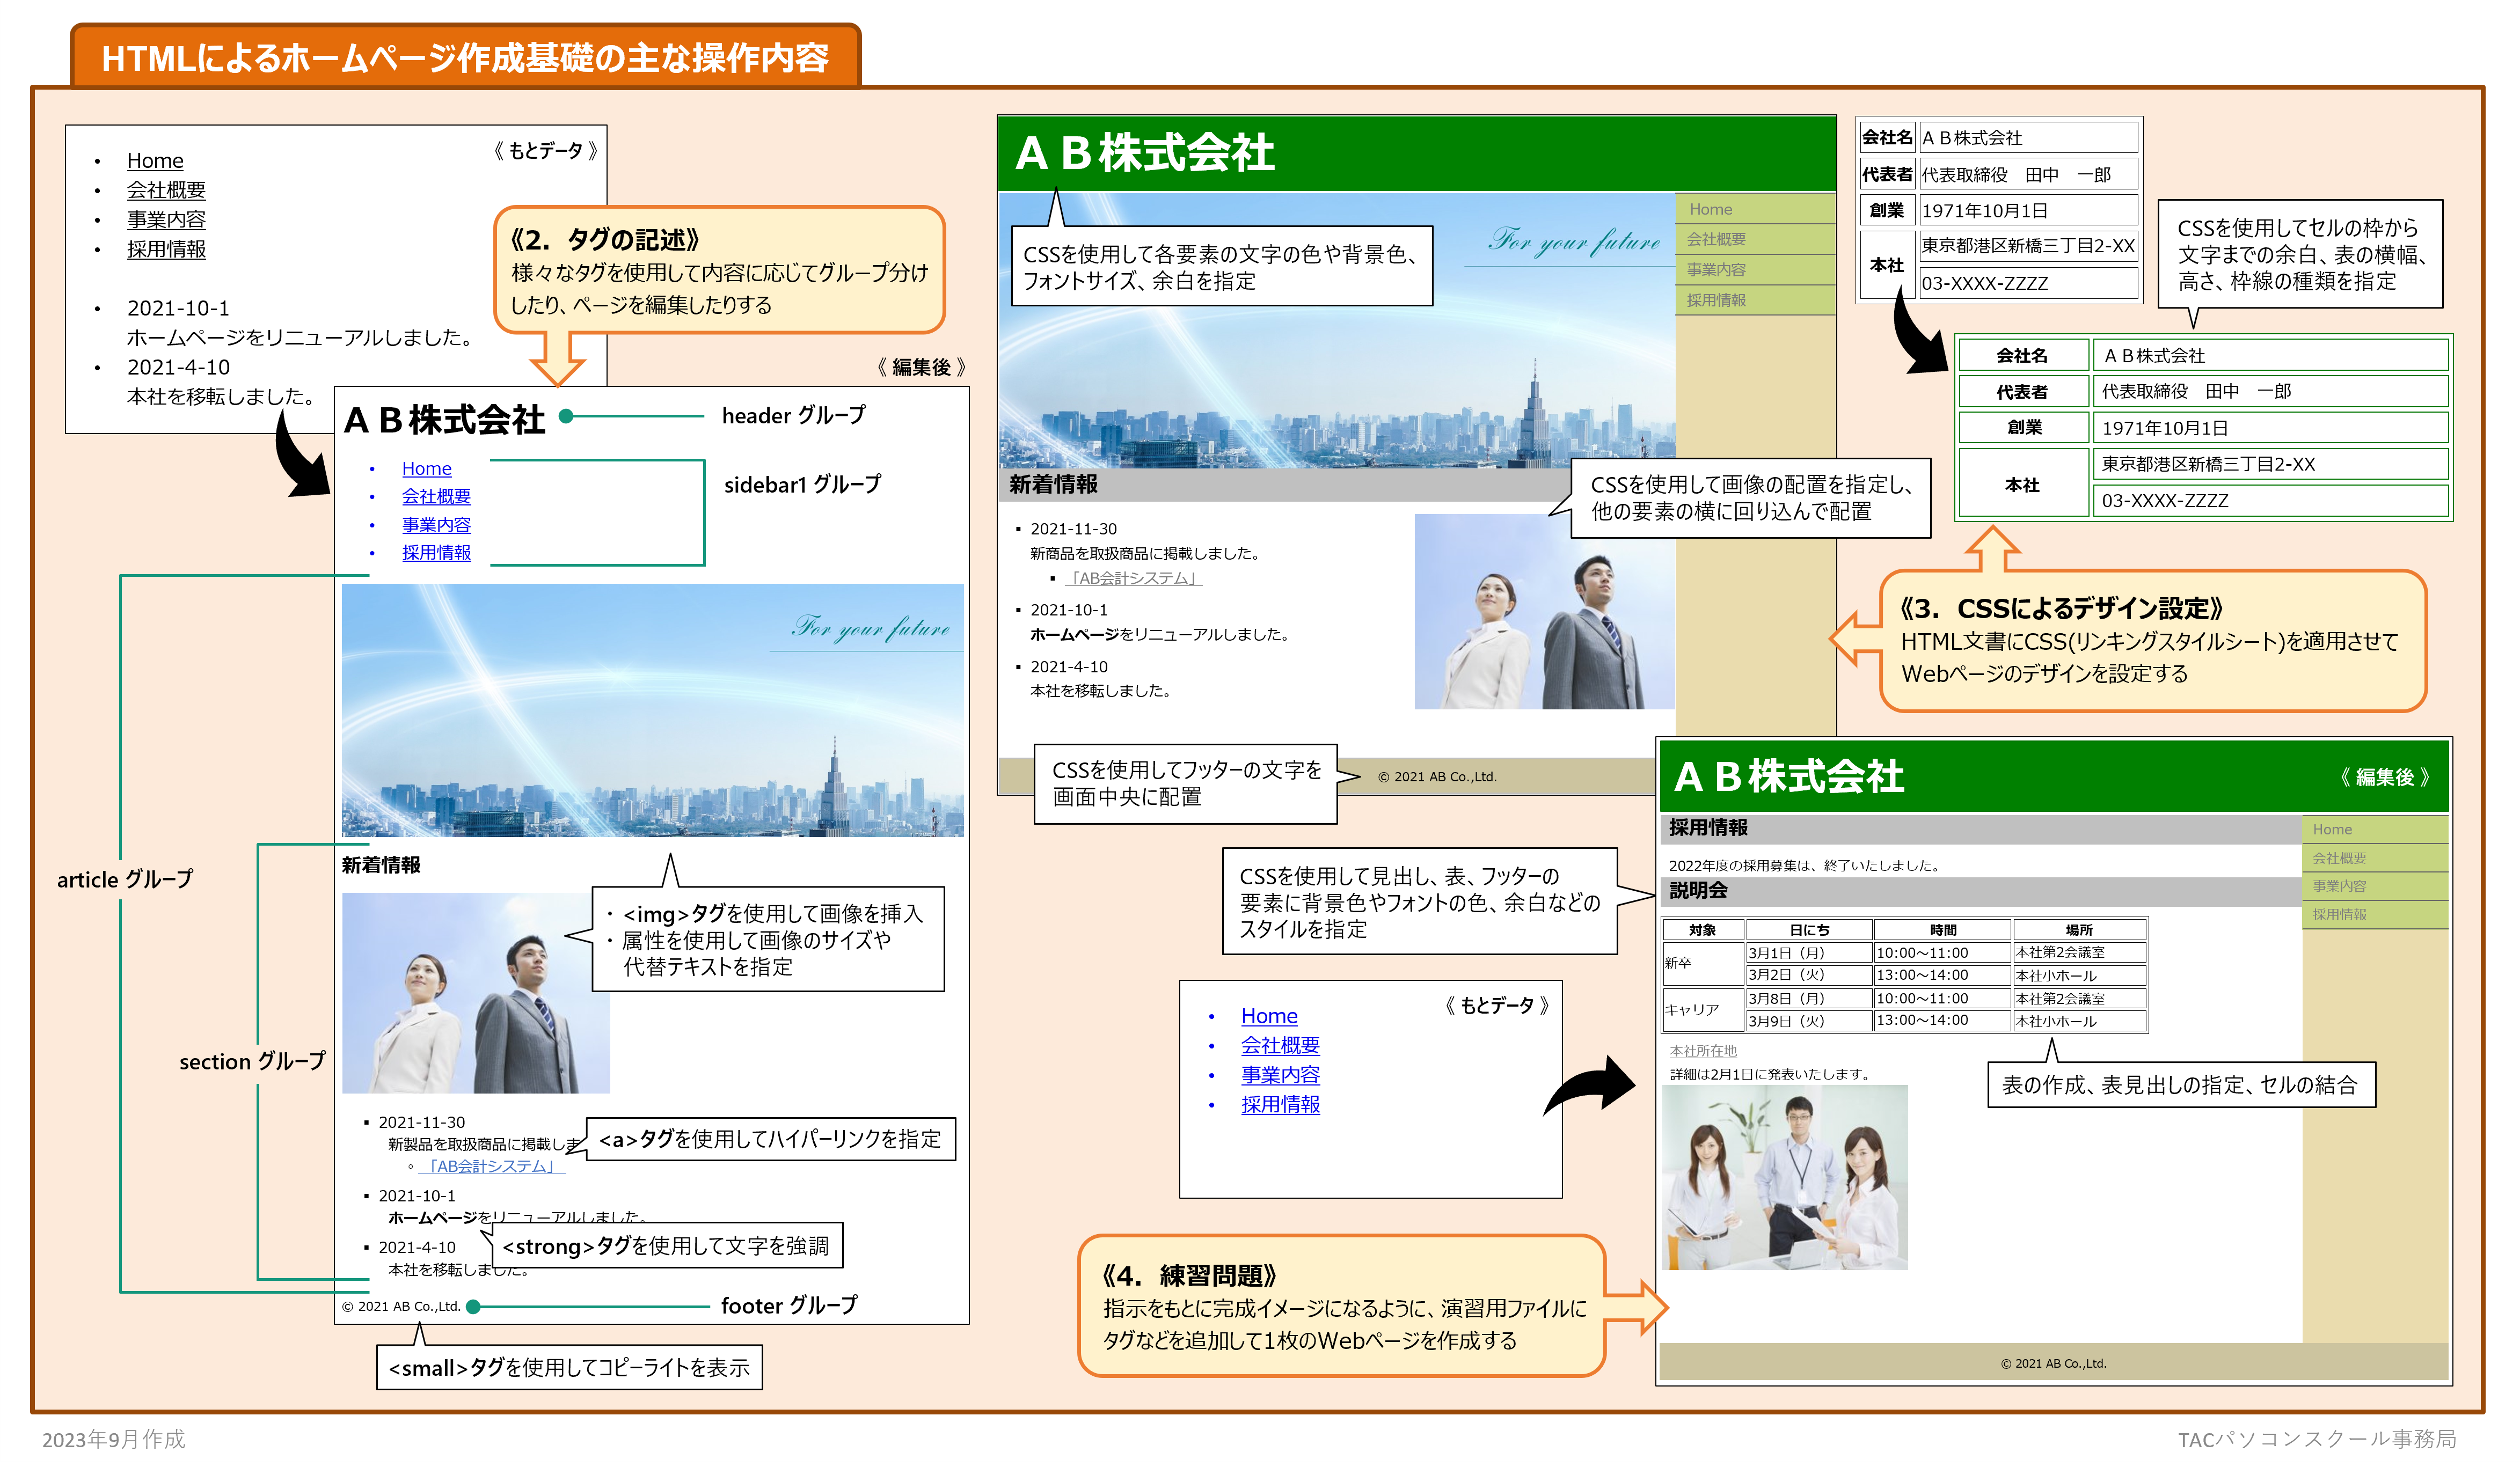This screenshot has height=1467, width=2520.
Task: Open 事業内容 link in edited sidebar group
Action: 436,524
